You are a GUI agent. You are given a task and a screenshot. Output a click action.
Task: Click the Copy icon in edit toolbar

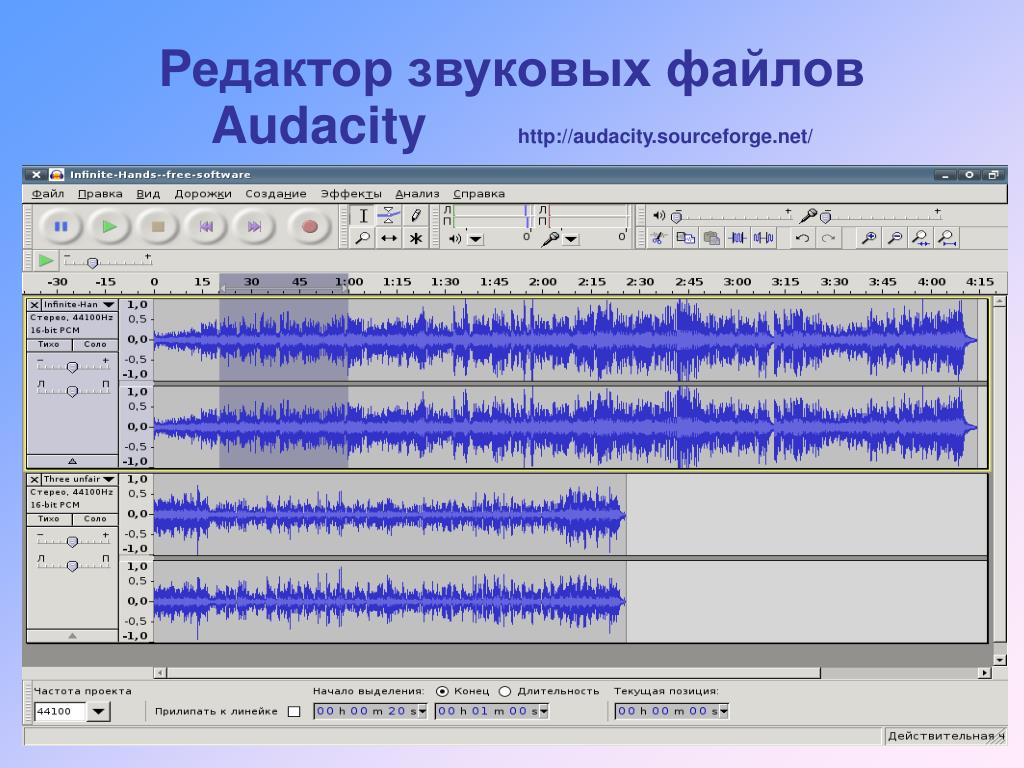pyautogui.click(x=685, y=238)
